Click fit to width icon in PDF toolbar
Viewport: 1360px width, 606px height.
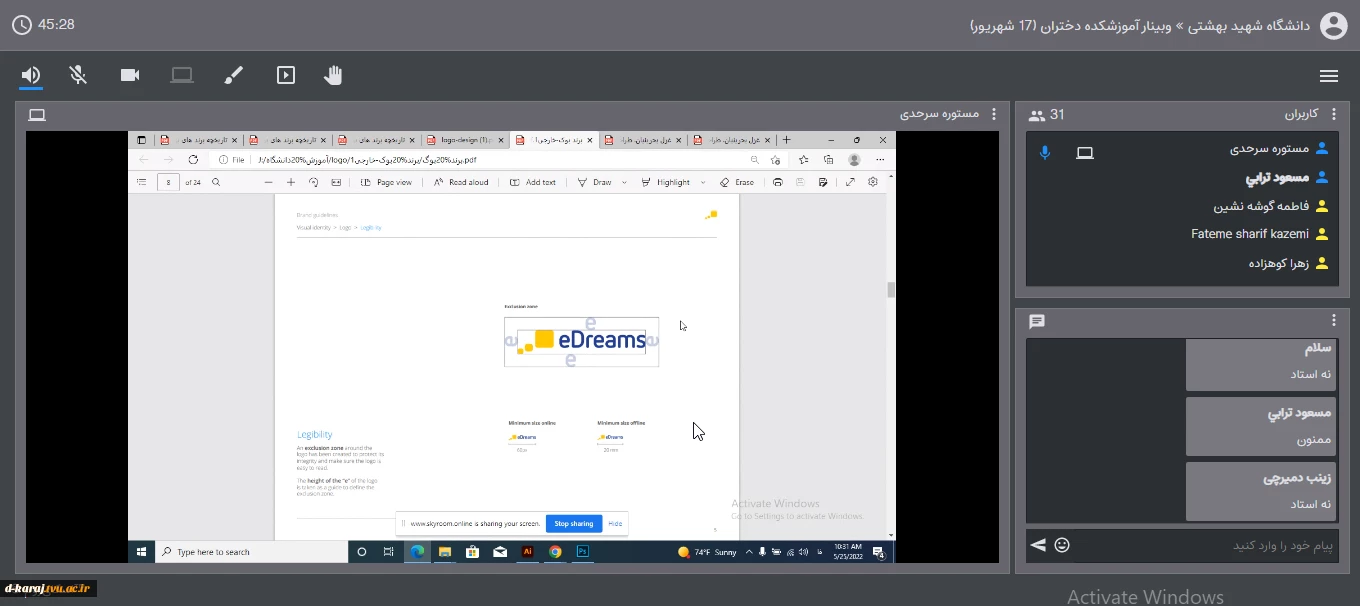pyautogui.click(x=336, y=182)
